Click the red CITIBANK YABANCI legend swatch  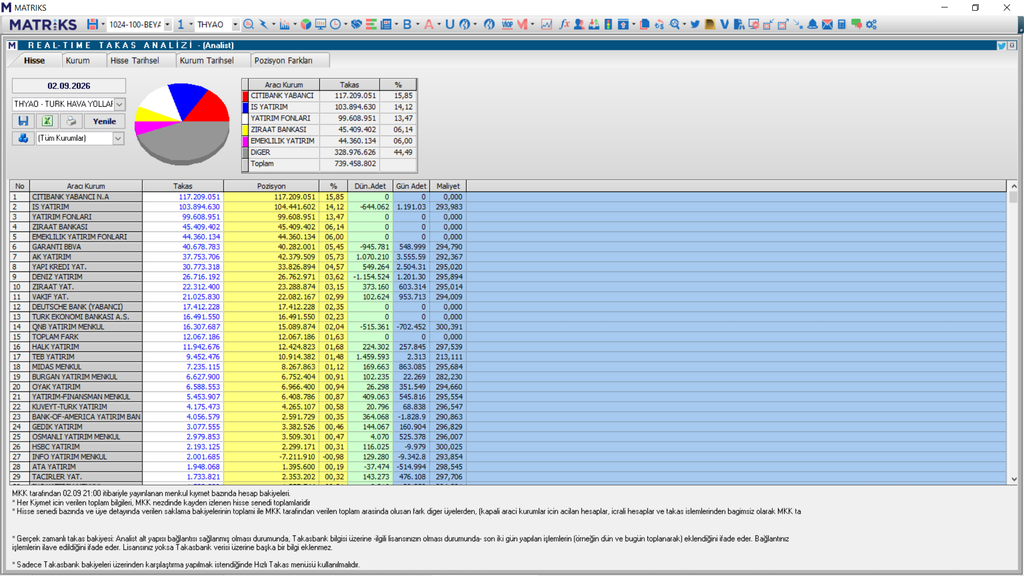click(x=246, y=95)
